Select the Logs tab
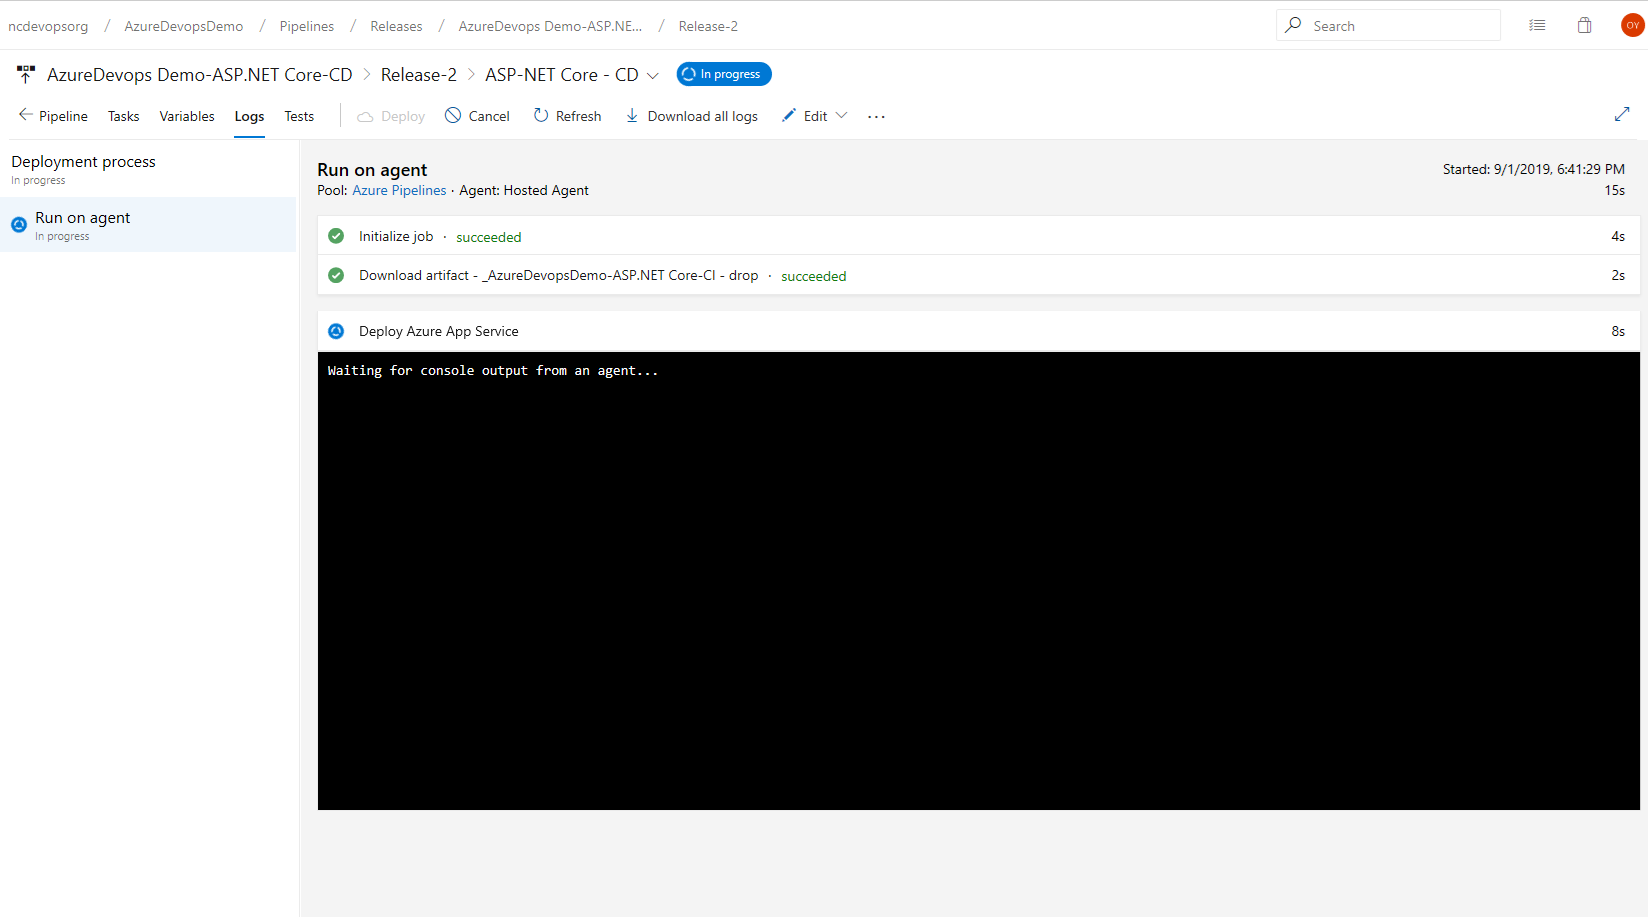Image resolution: width=1648 pixels, height=917 pixels. [x=249, y=116]
